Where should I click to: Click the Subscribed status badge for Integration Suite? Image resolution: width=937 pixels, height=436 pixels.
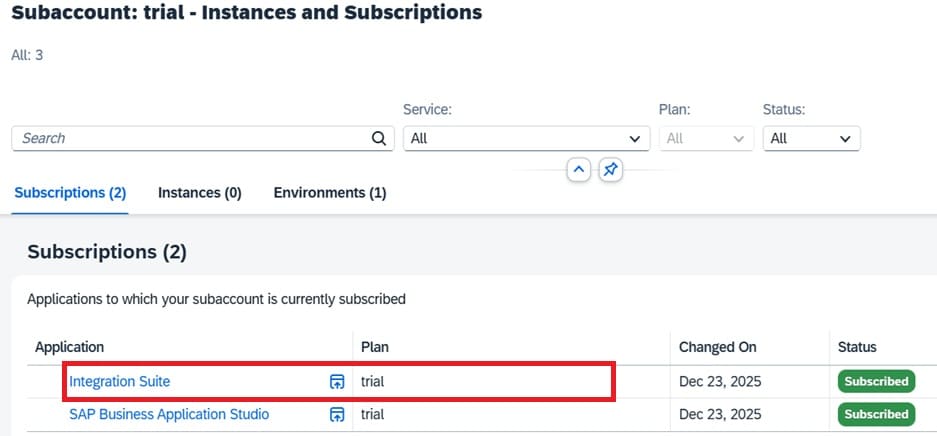coord(876,381)
